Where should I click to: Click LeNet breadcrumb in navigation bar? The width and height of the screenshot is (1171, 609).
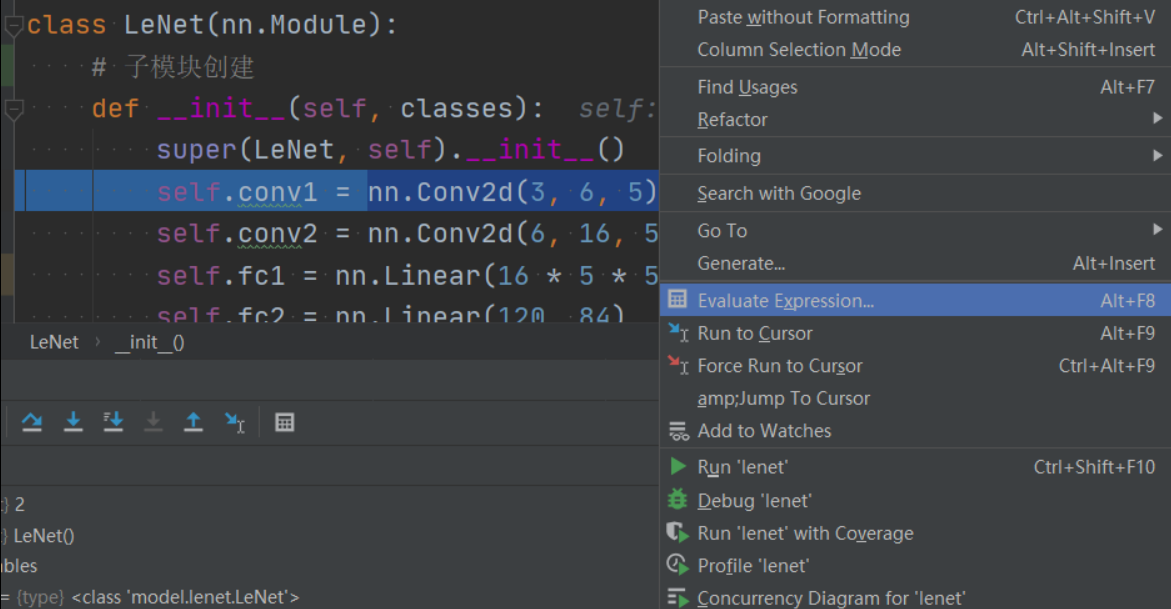click(54, 342)
